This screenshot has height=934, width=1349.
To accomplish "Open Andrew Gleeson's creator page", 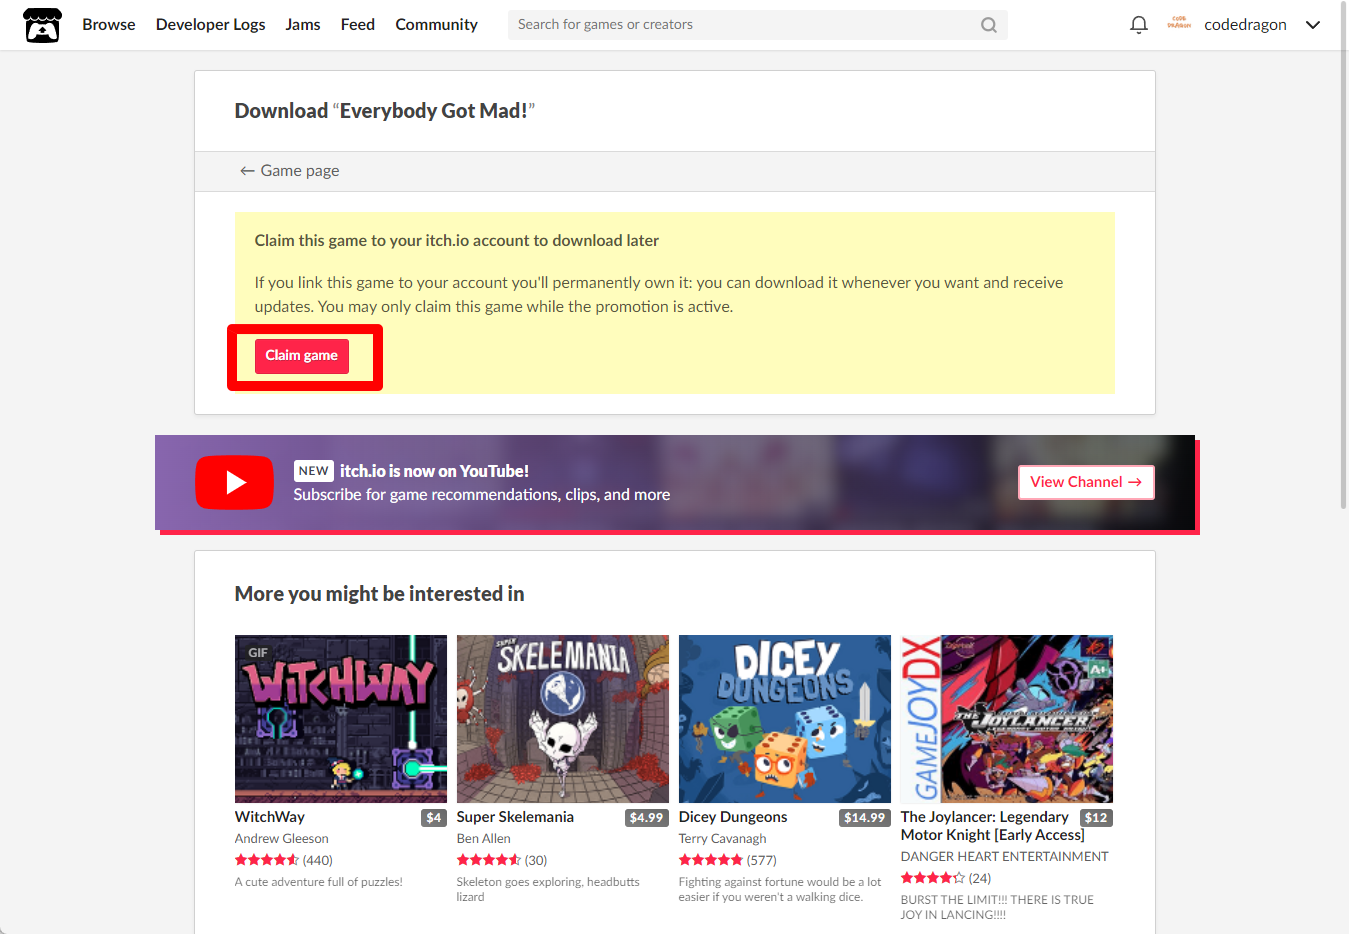I will [x=282, y=839].
